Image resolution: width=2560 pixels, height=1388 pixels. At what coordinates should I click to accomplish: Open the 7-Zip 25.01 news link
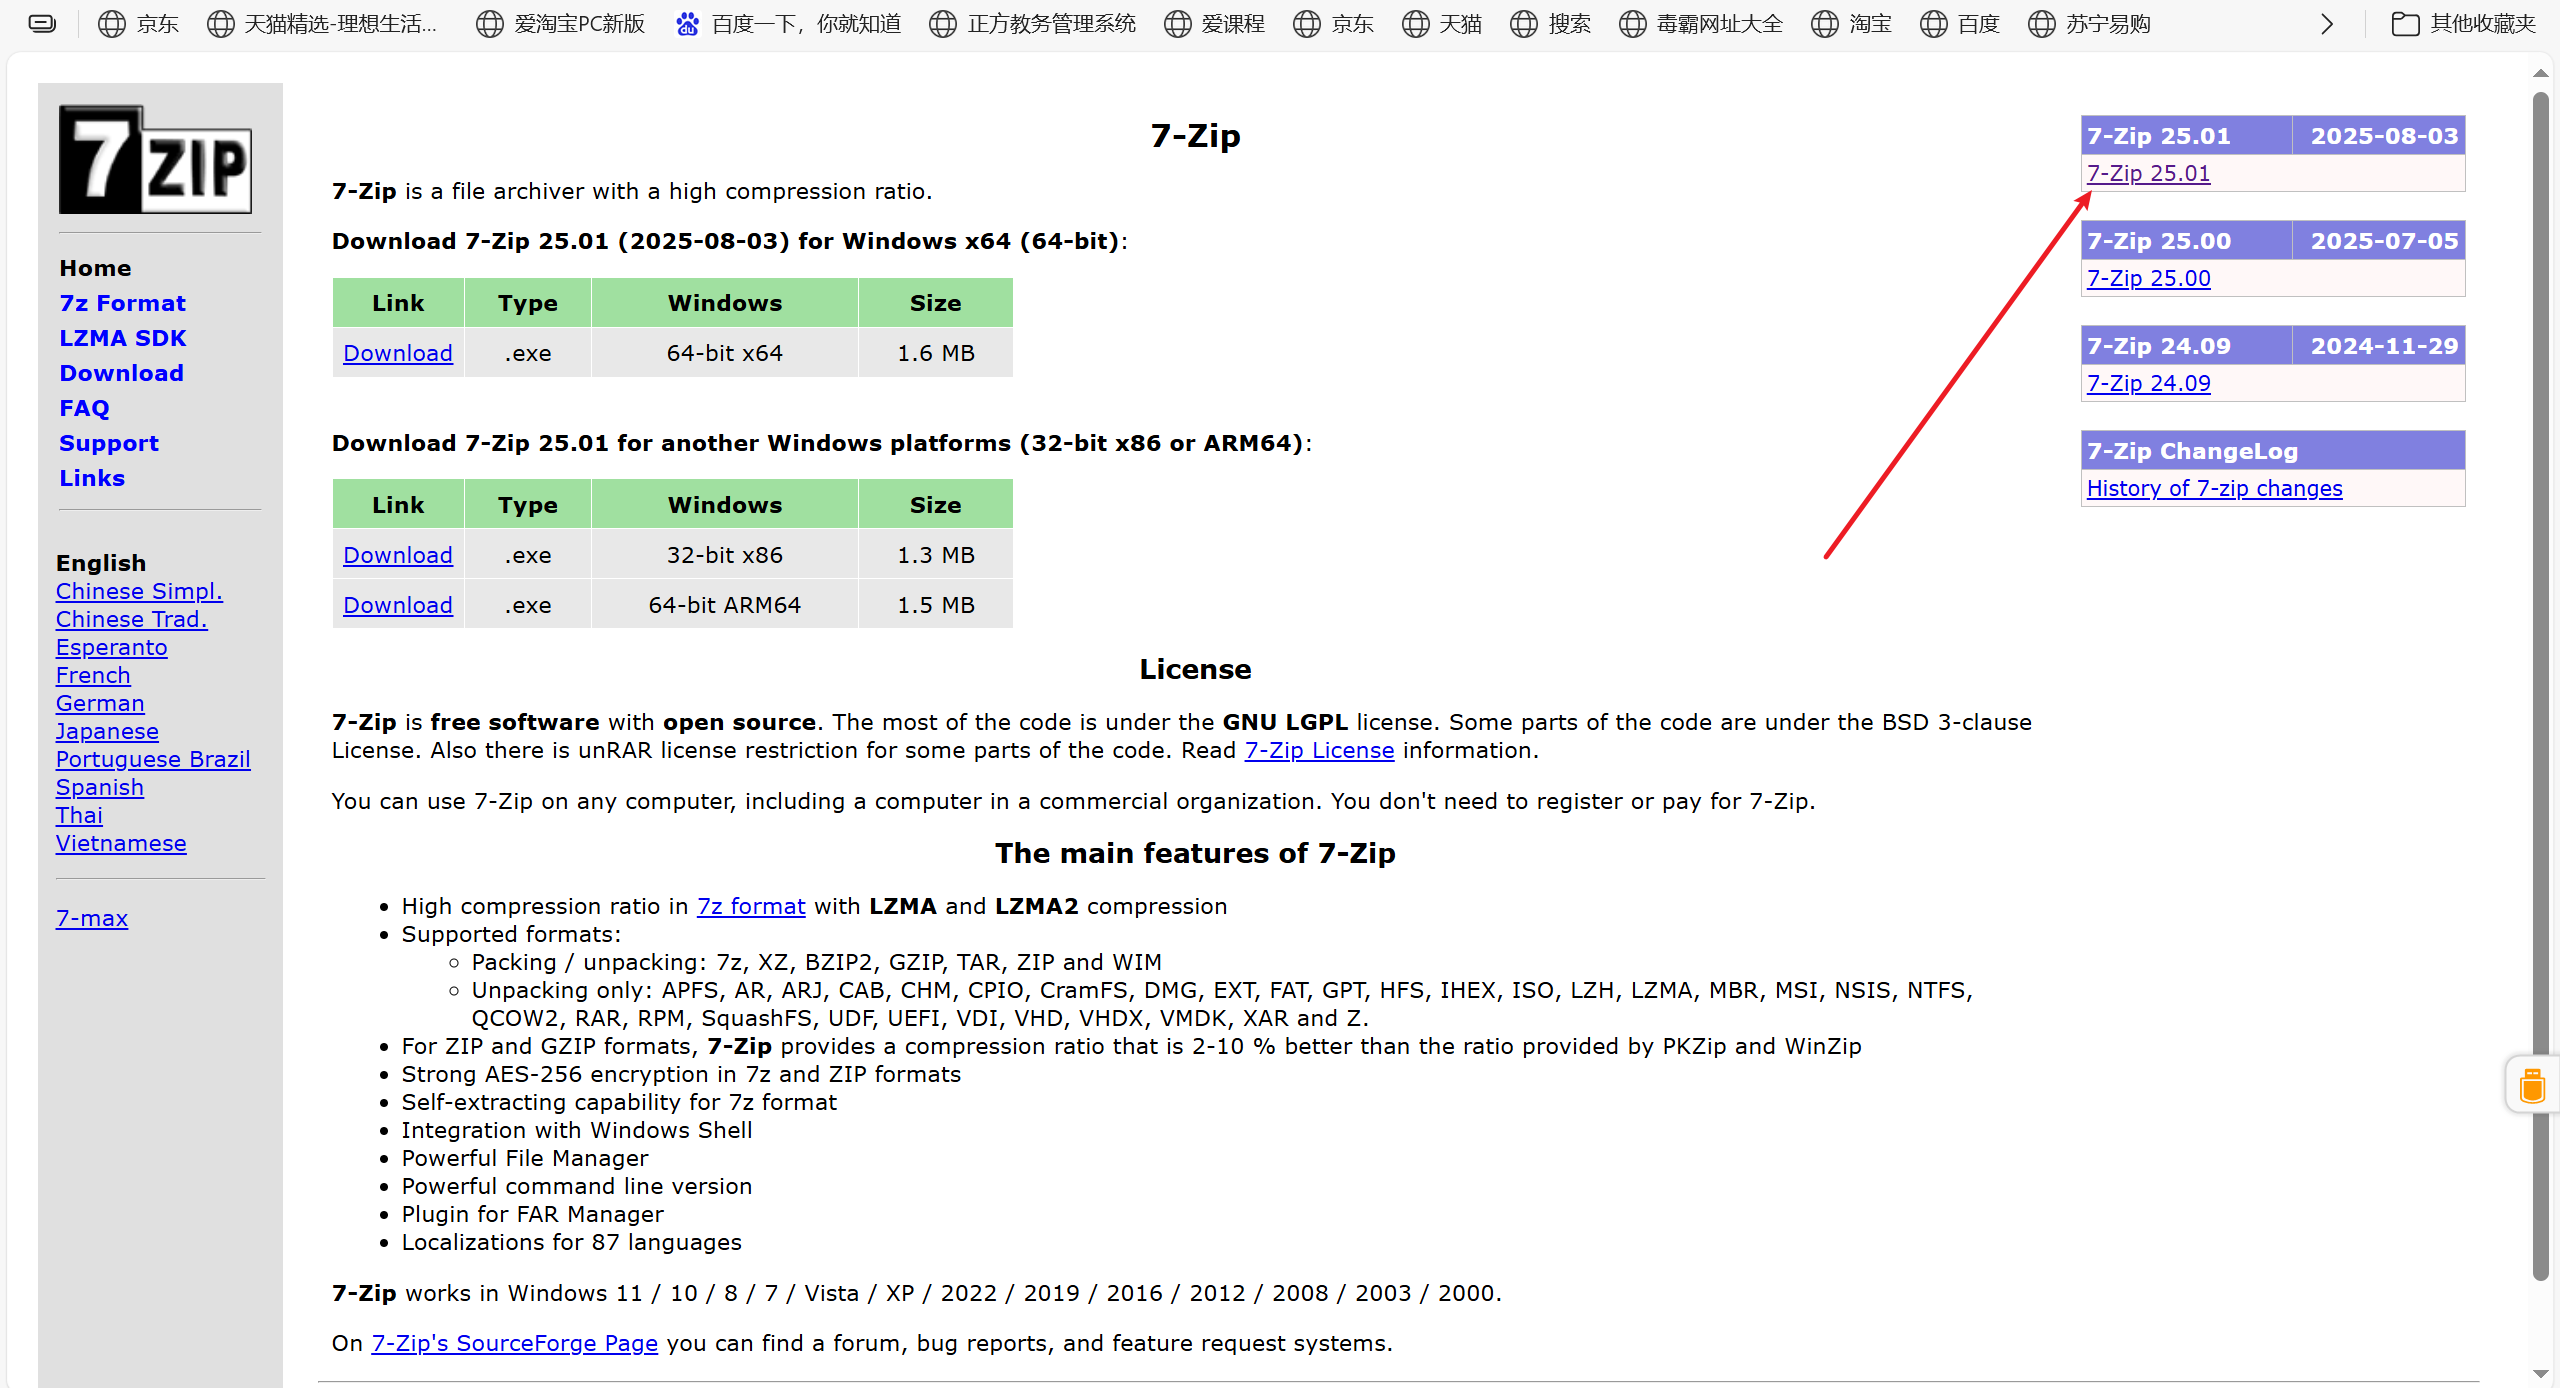click(x=2148, y=173)
